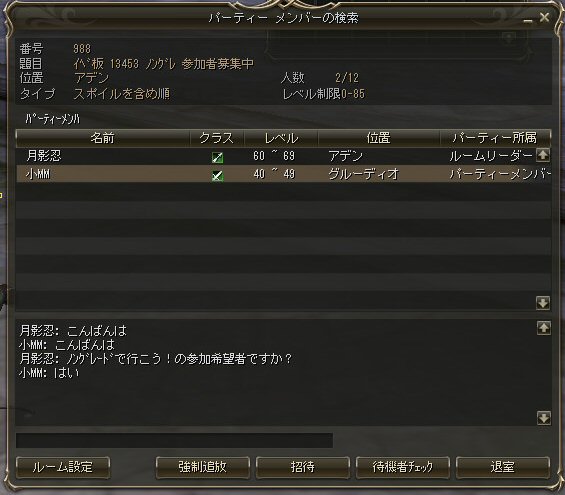
Task: Sort members by クラス column header
Action: 217,138
